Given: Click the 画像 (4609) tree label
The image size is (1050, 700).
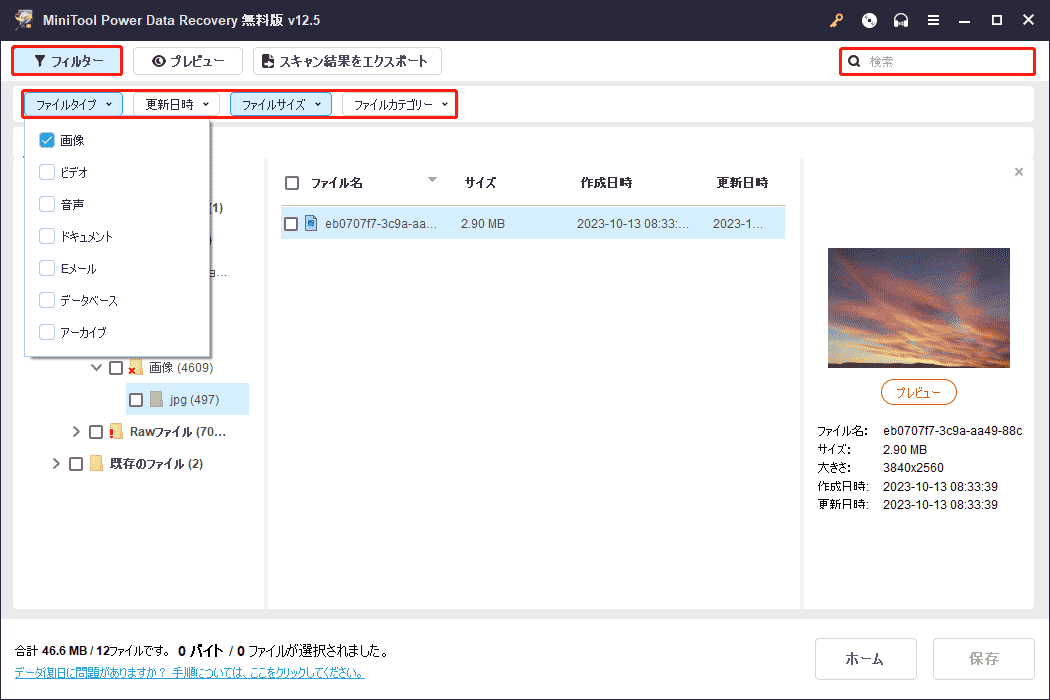Looking at the screenshot, I should click(x=181, y=368).
